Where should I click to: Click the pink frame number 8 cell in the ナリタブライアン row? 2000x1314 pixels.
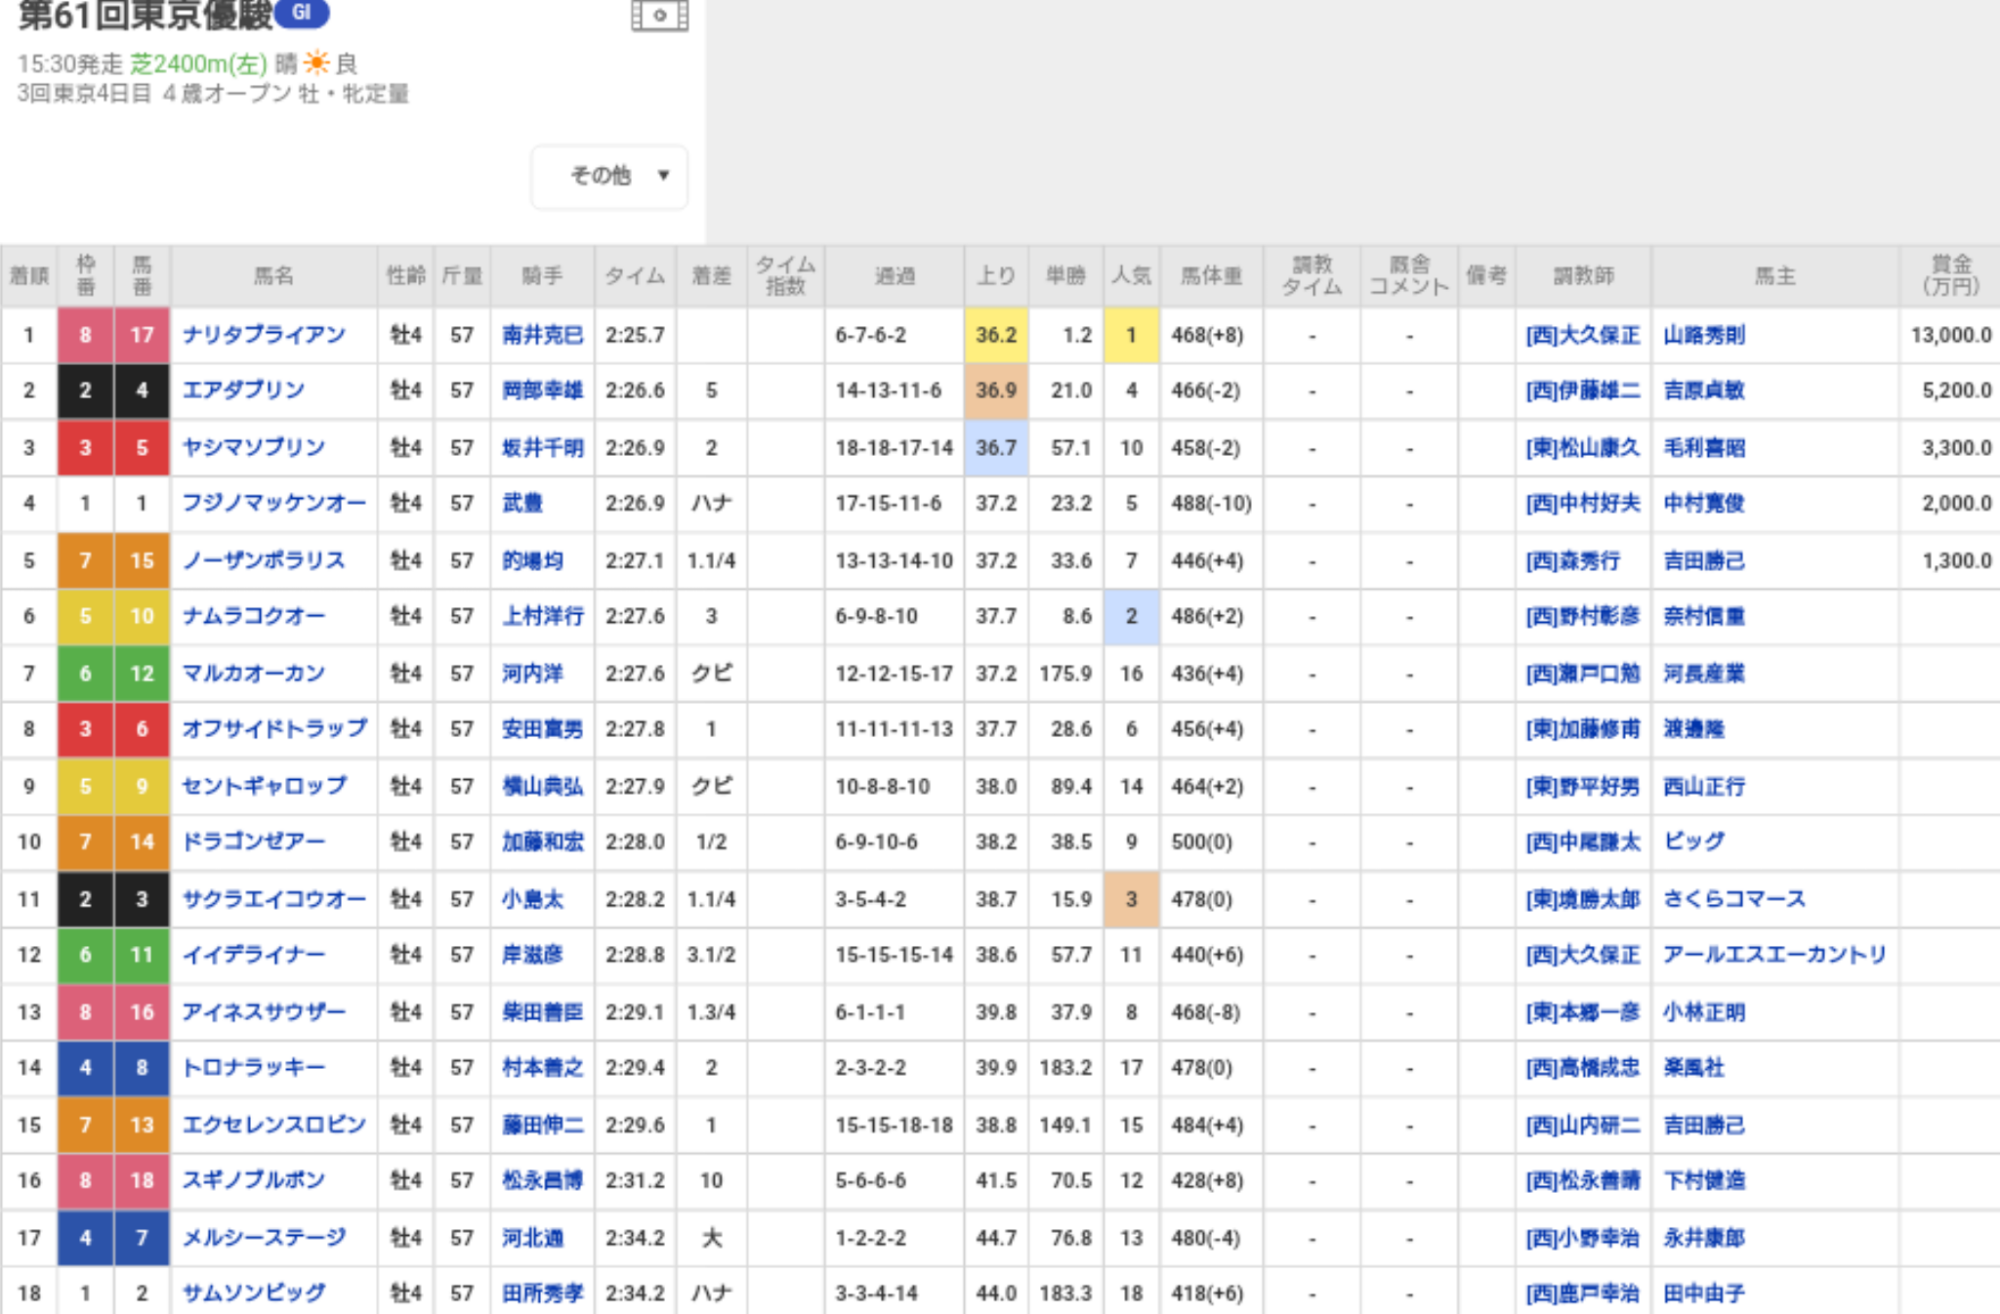(85, 335)
